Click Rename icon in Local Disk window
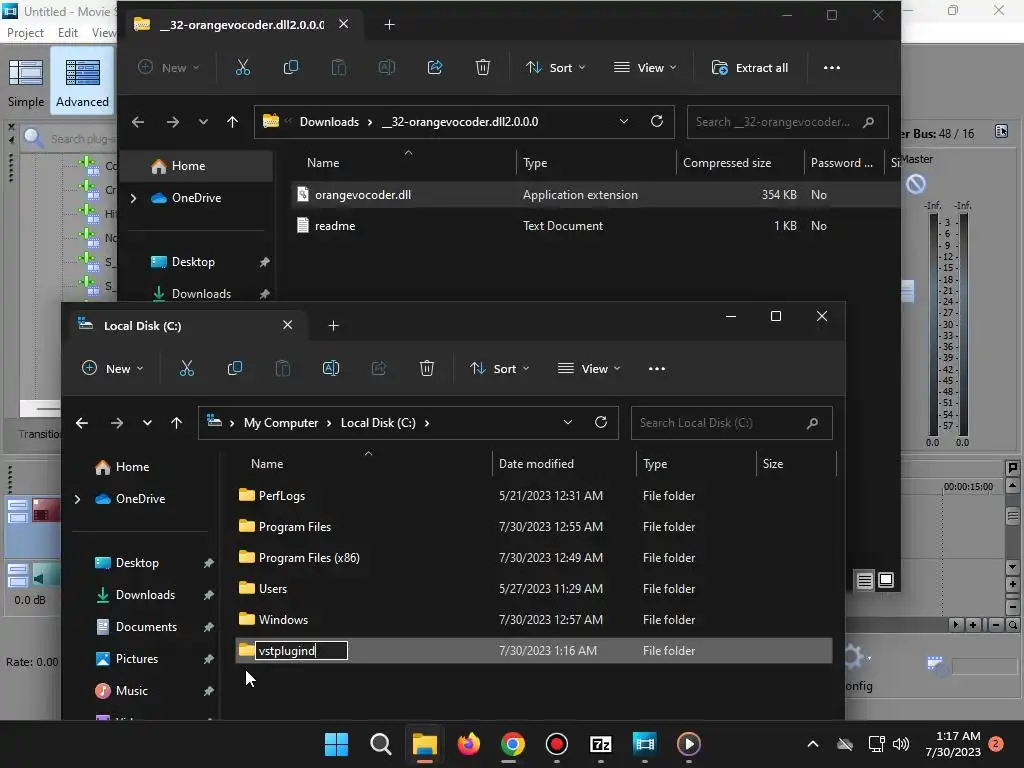The image size is (1024, 768). click(x=331, y=368)
